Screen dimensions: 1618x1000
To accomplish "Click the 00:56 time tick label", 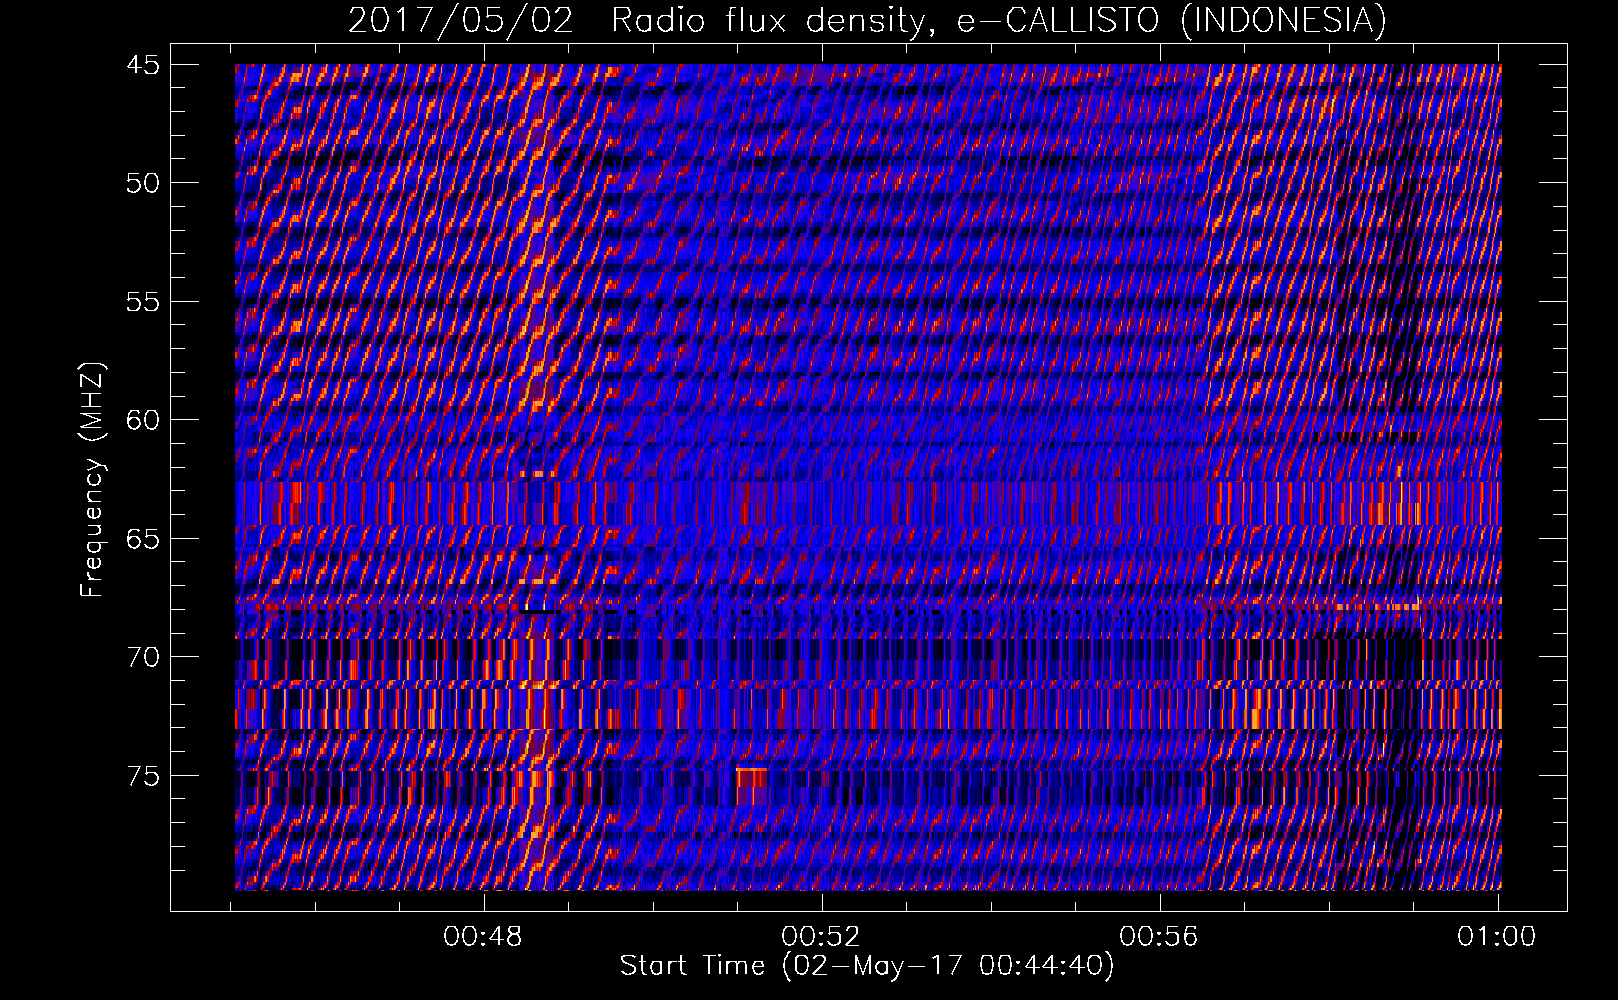I will pyautogui.click(x=1160, y=937).
